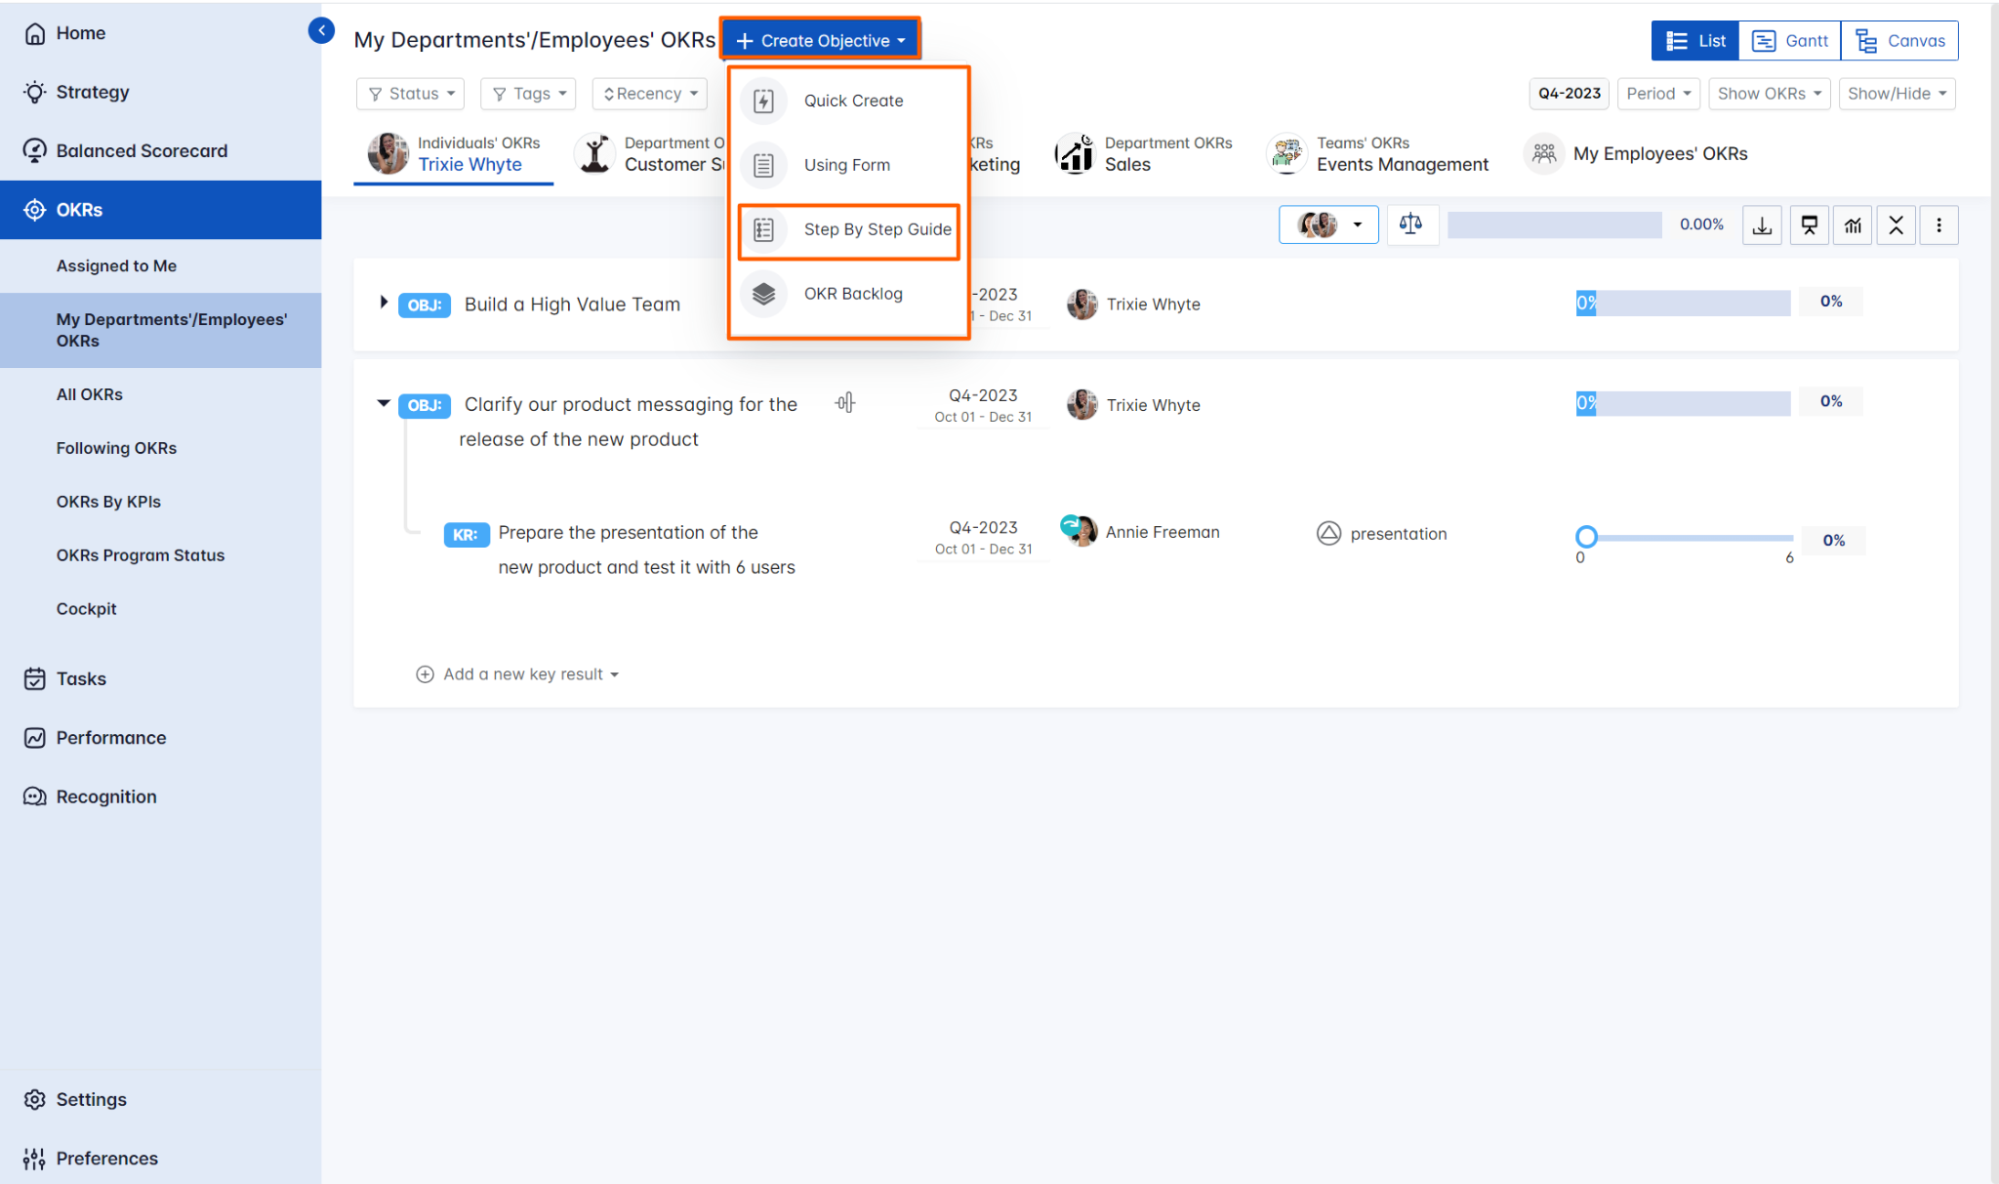Click the collapse all arrows icon
The width and height of the screenshot is (1999, 1184).
pyautogui.click(x=1896, y=224)
